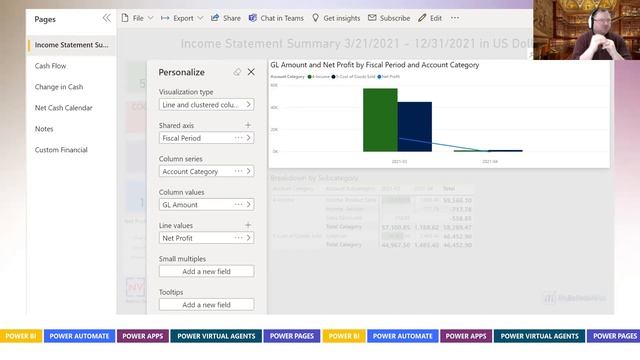Open the Custom Financial page
Viewport: 640px width, 360px height.
click(x=61, y=150)
